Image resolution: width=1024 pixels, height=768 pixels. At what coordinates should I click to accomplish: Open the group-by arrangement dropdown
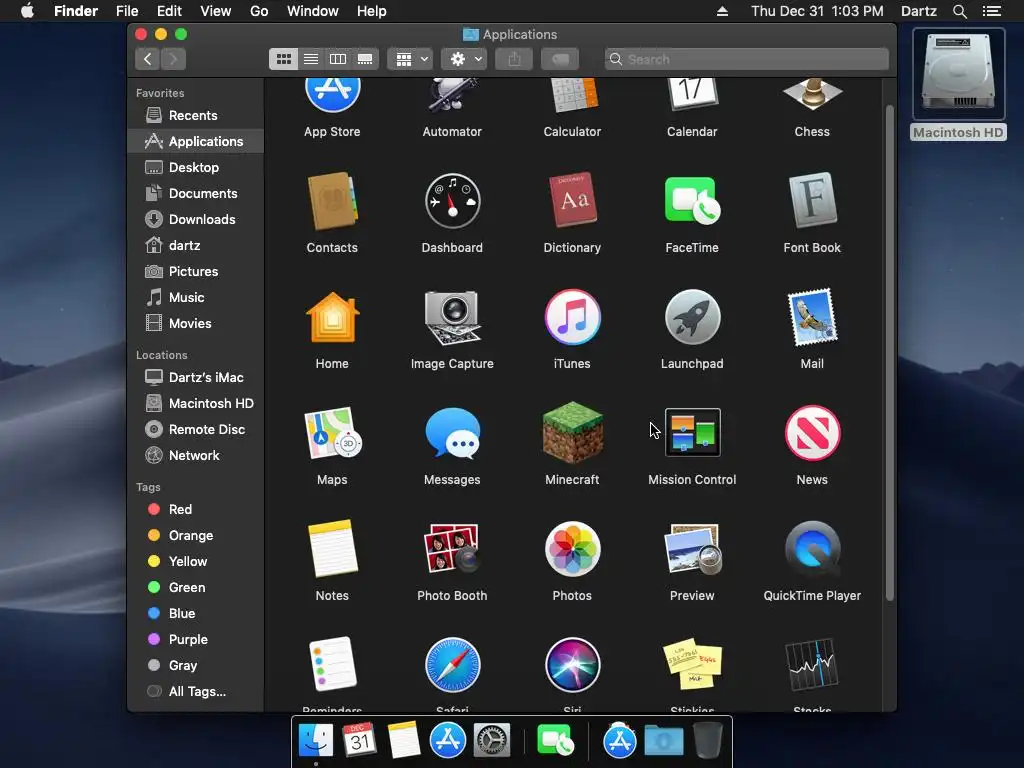tap(410, 59)
